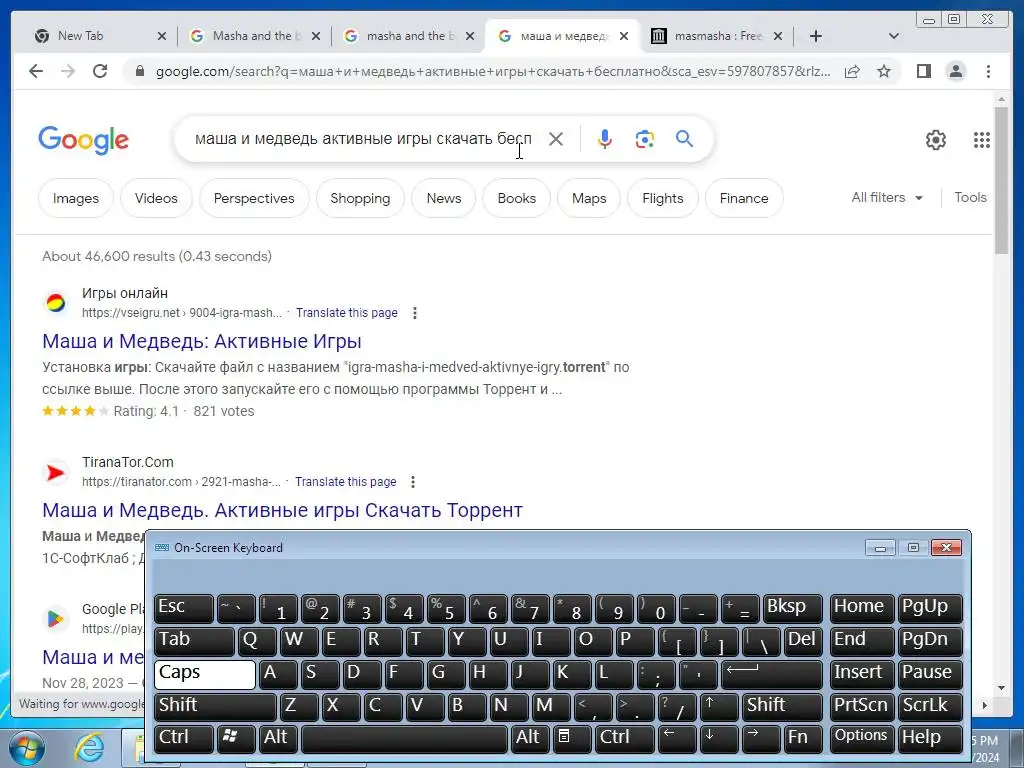Click the blue search magnifier button
The image size is (1024, 768).
(x=684, y=138)
